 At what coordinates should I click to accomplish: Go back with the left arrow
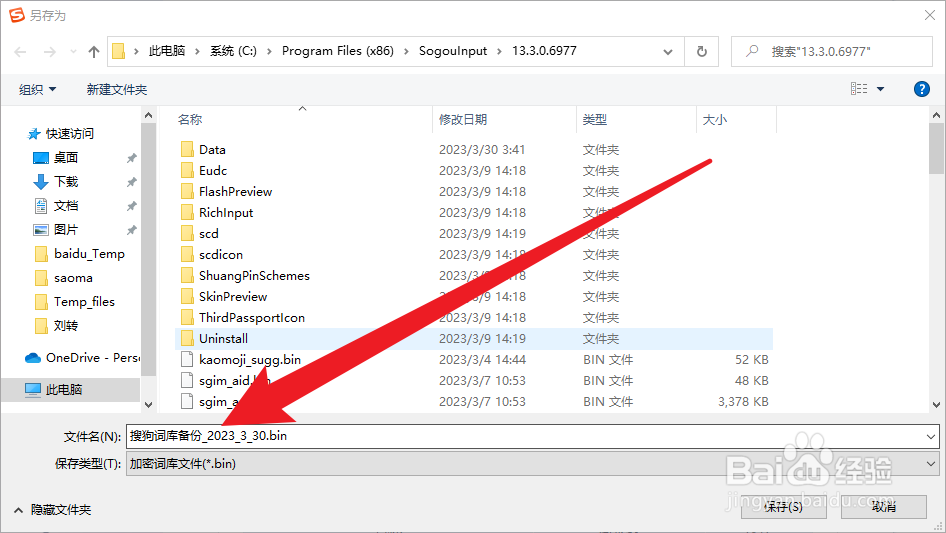(x=21, y=52)
